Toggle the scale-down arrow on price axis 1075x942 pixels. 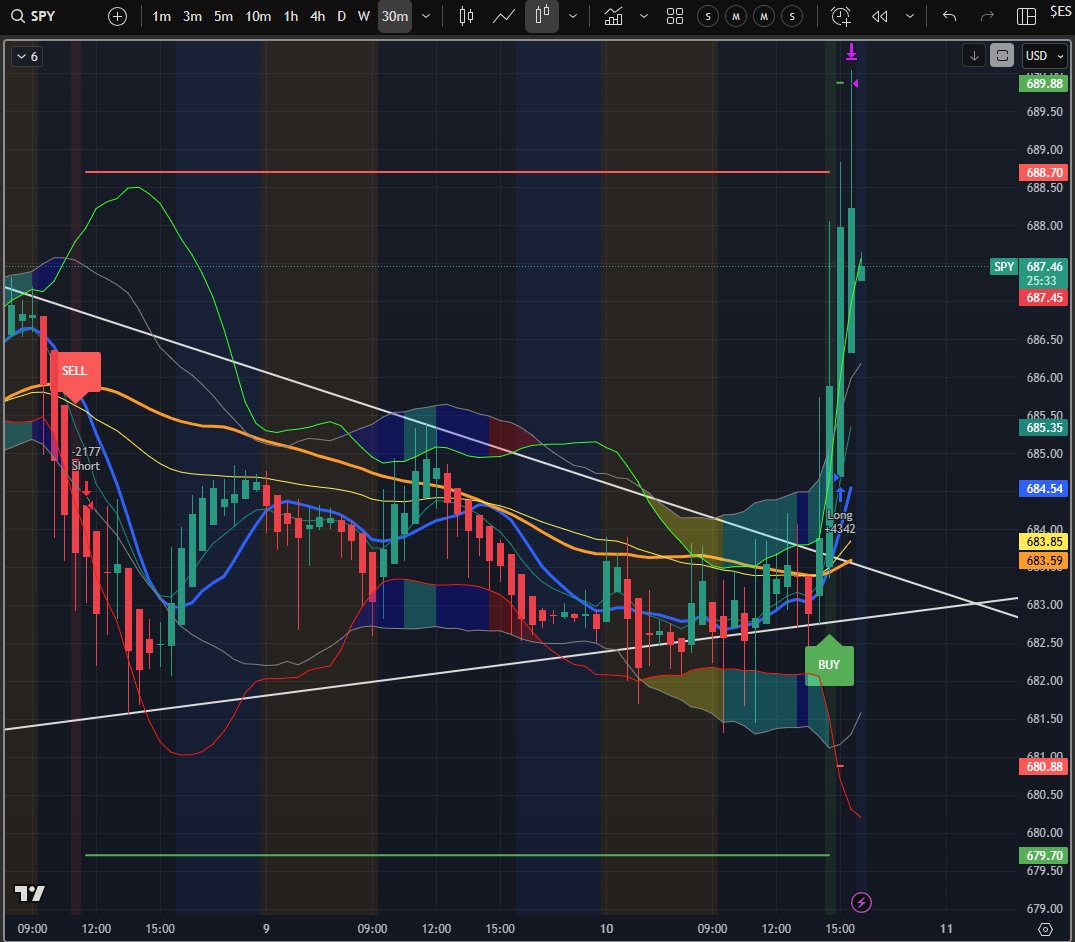click(x=973, y=56)
